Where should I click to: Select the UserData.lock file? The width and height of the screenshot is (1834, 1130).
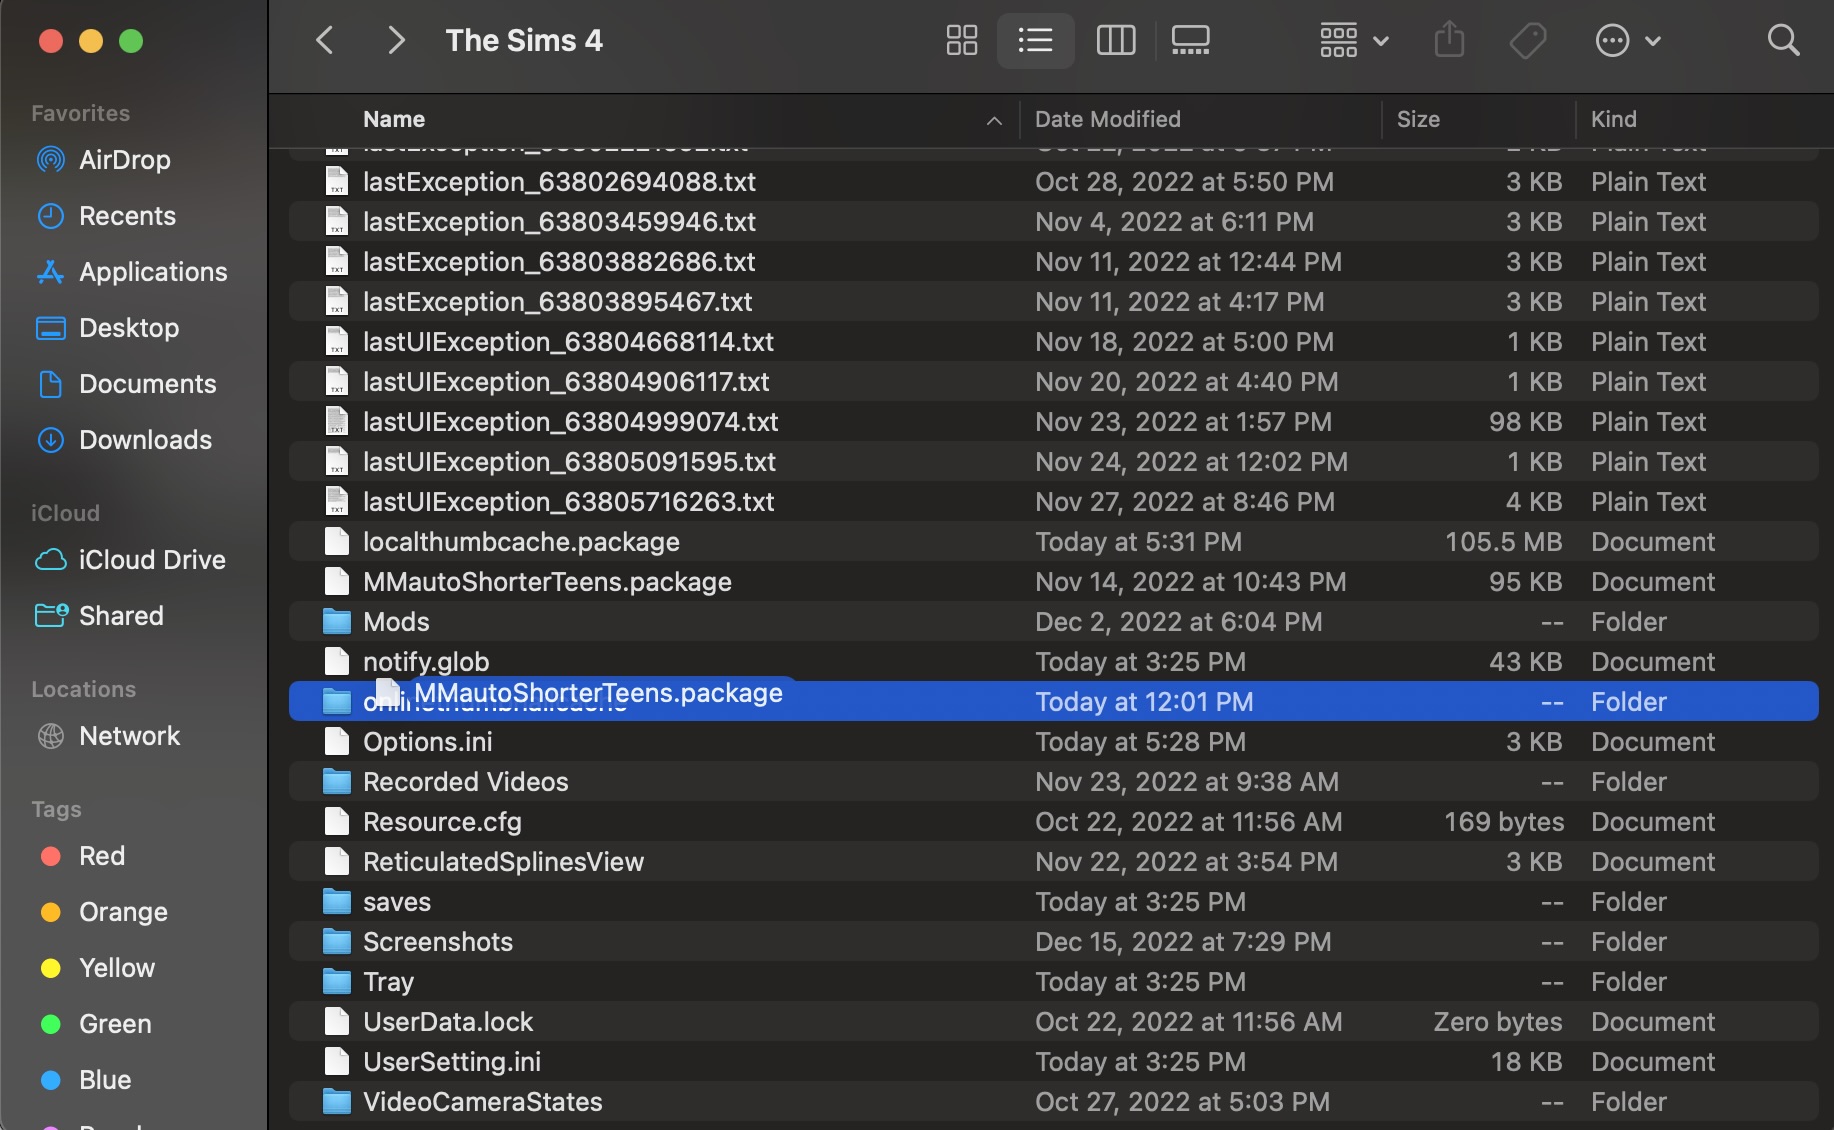(1053, 1022)
